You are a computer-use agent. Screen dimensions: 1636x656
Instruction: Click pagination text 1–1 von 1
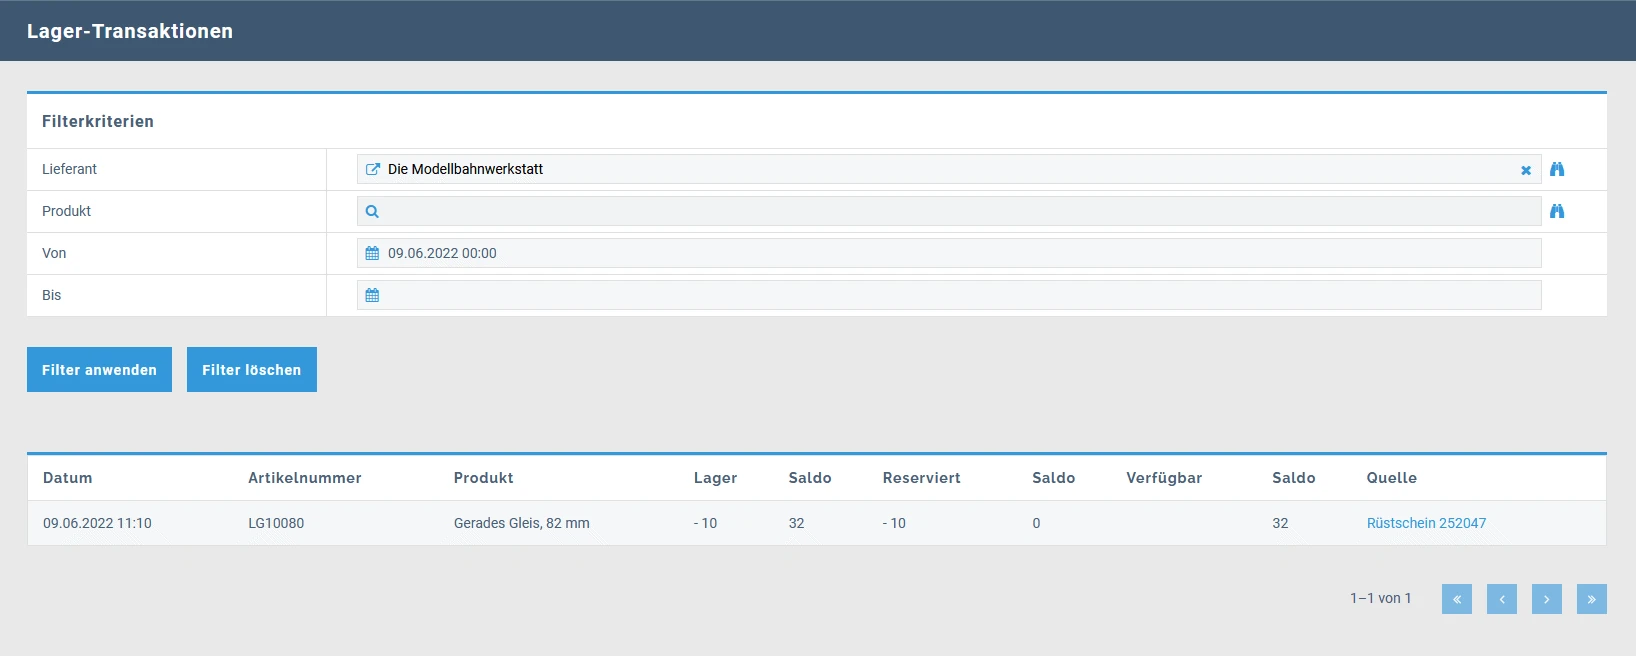pos(1381,598)
